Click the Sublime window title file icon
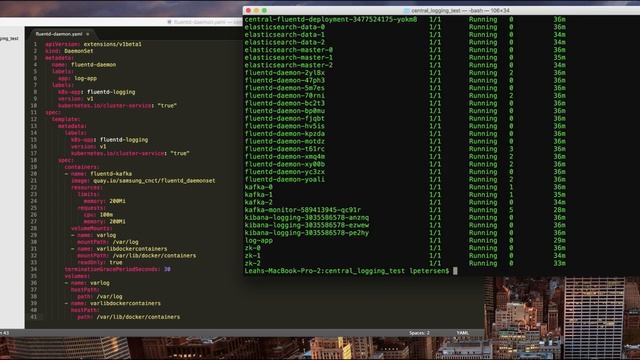 tap(169, 22)
